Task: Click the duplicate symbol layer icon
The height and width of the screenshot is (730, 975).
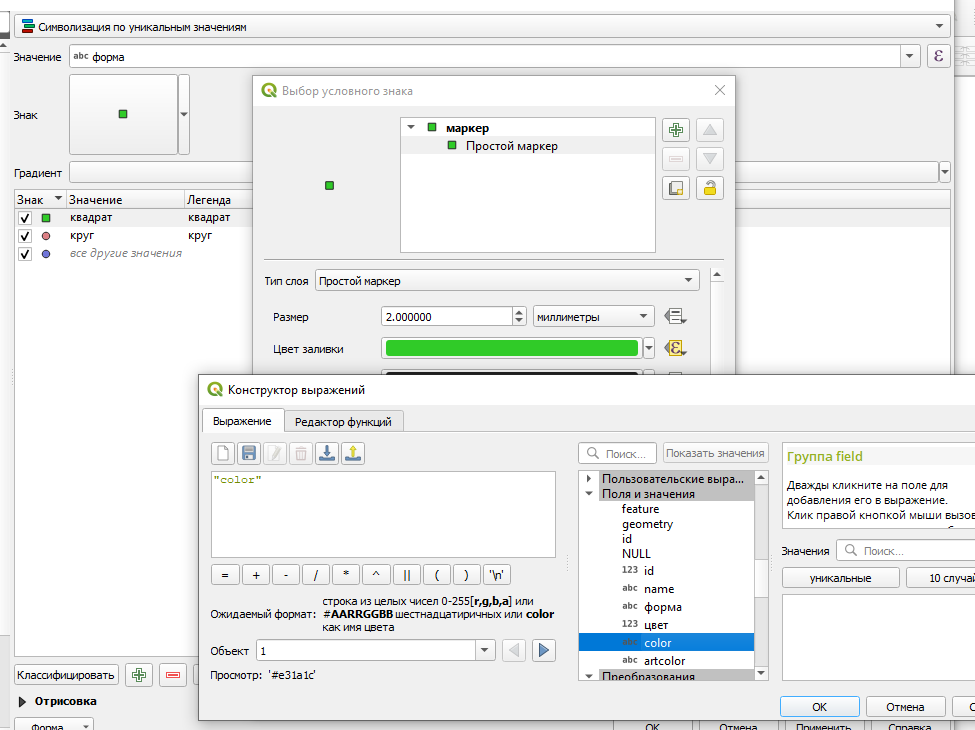Action: (x=676, y=187)
